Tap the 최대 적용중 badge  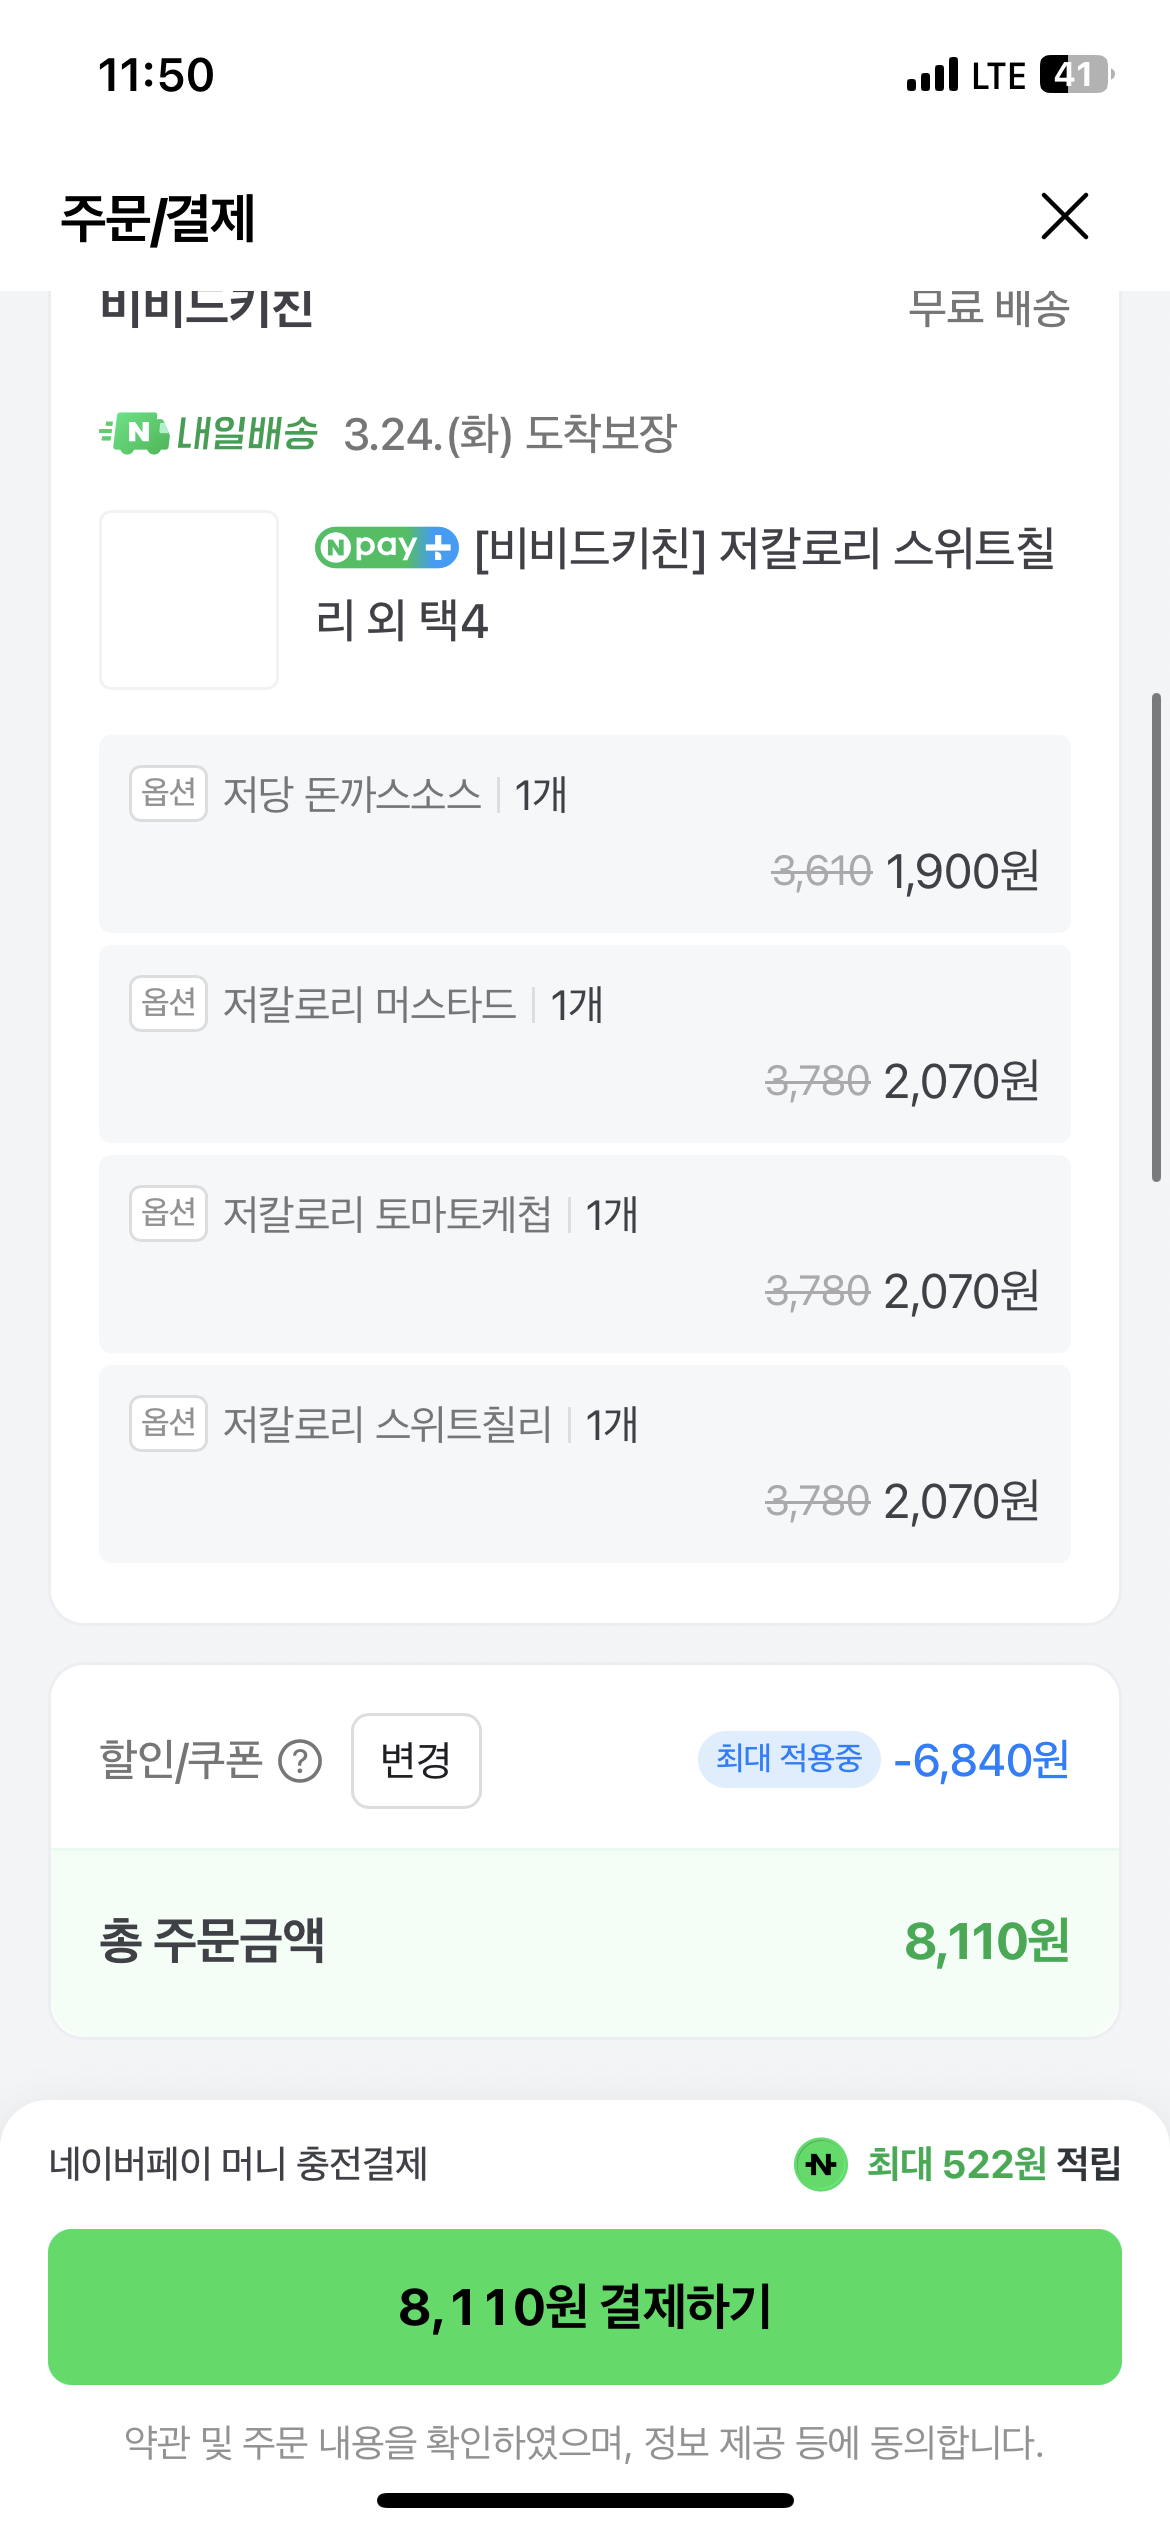tap(788, 1759)
